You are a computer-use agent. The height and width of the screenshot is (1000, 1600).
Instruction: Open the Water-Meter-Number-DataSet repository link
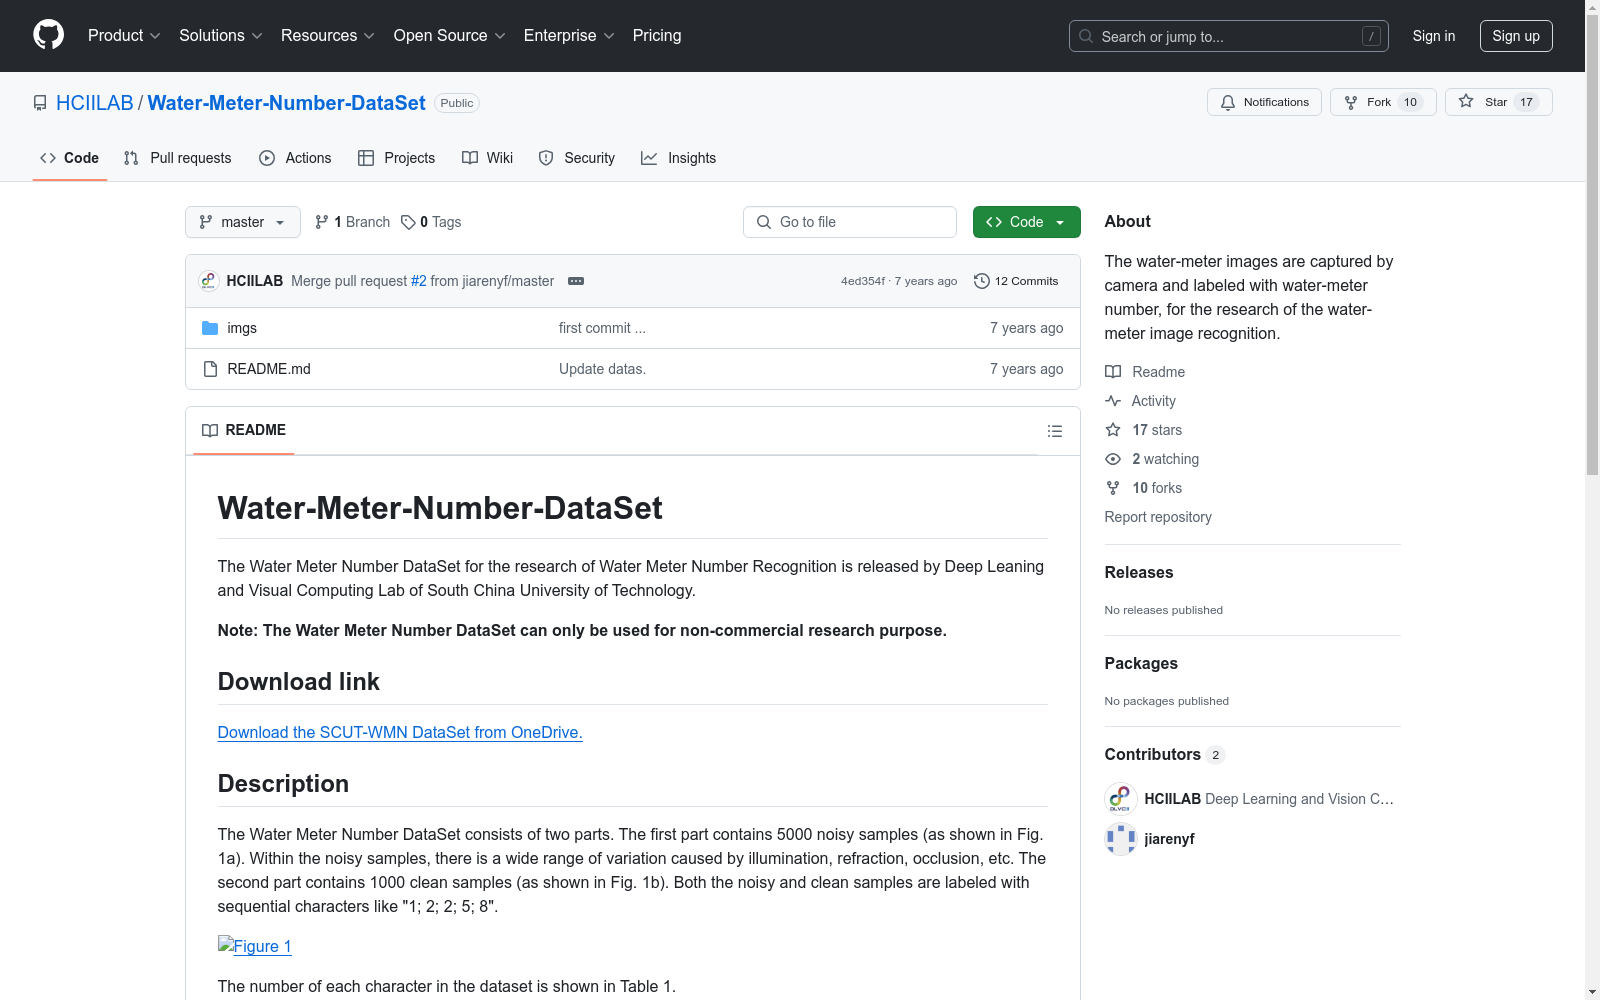click(x=287, y=103)
